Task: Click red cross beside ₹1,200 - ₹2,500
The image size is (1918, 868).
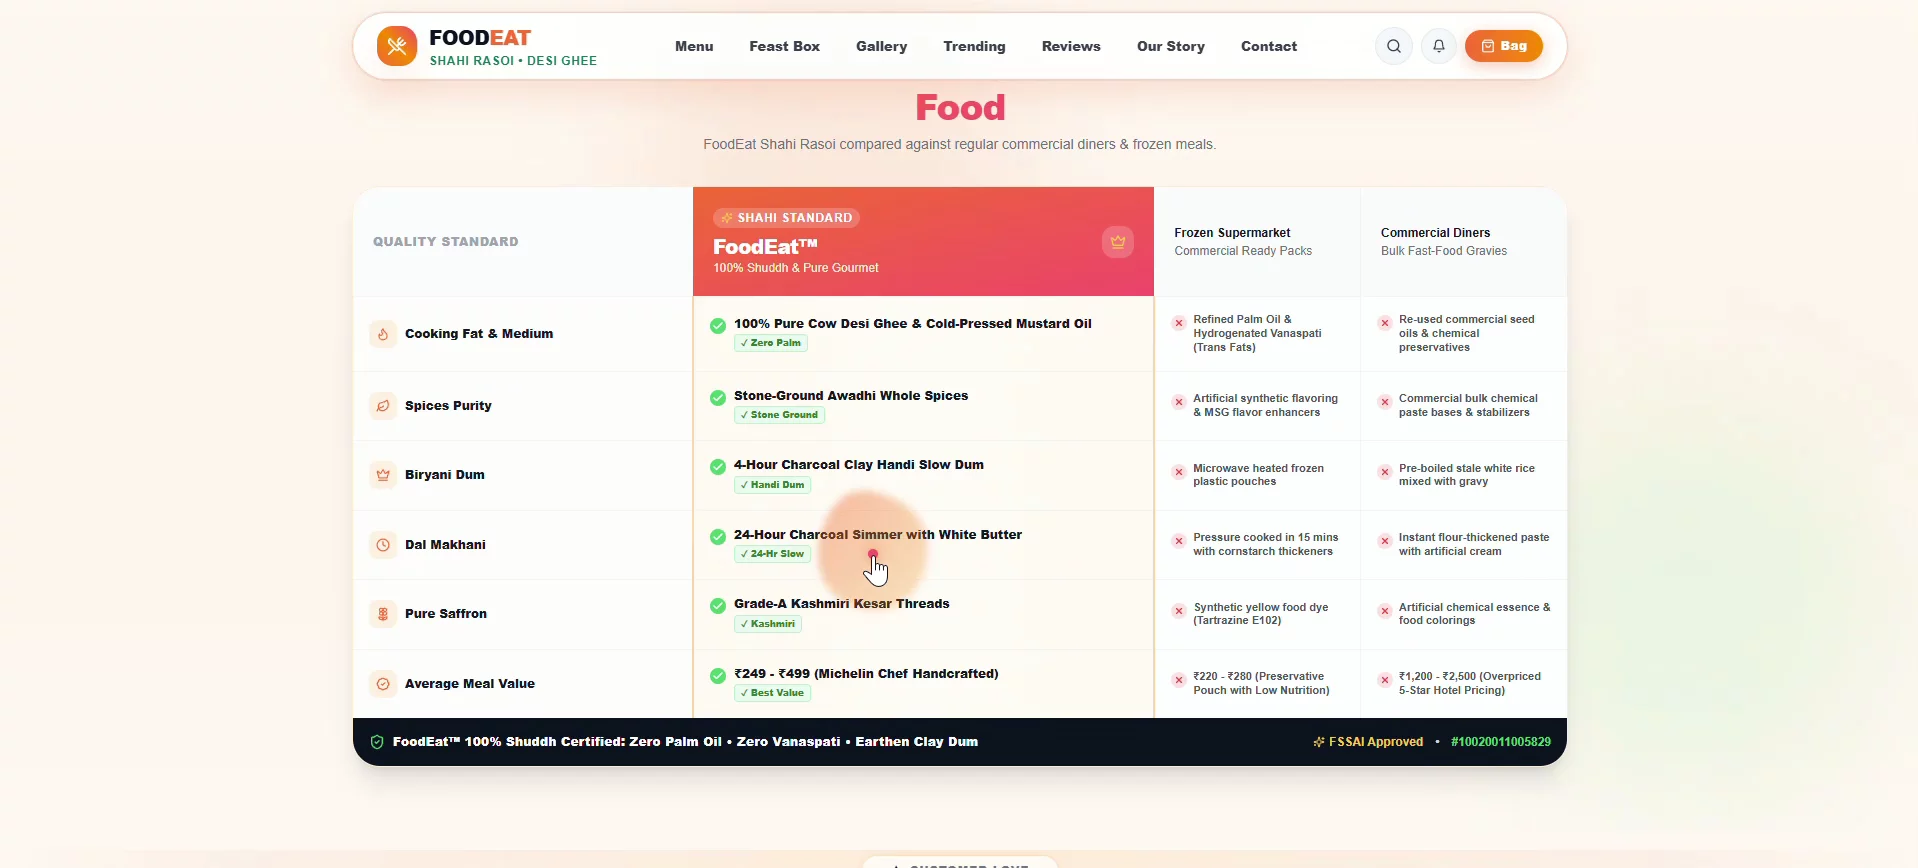Action: click(x=1385, y=680)
